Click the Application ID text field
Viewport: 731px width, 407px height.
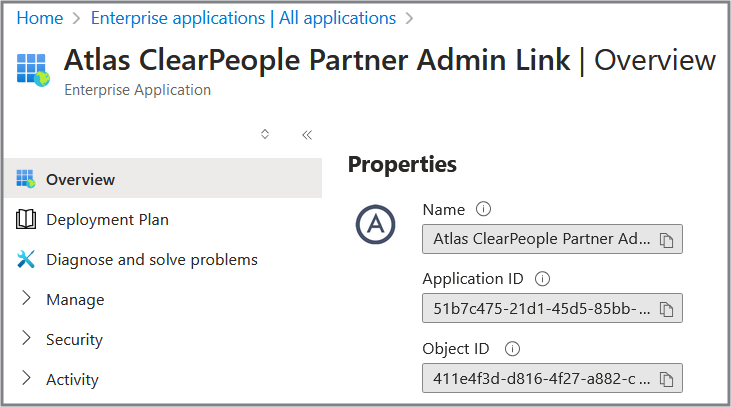(x=540, y=309)
